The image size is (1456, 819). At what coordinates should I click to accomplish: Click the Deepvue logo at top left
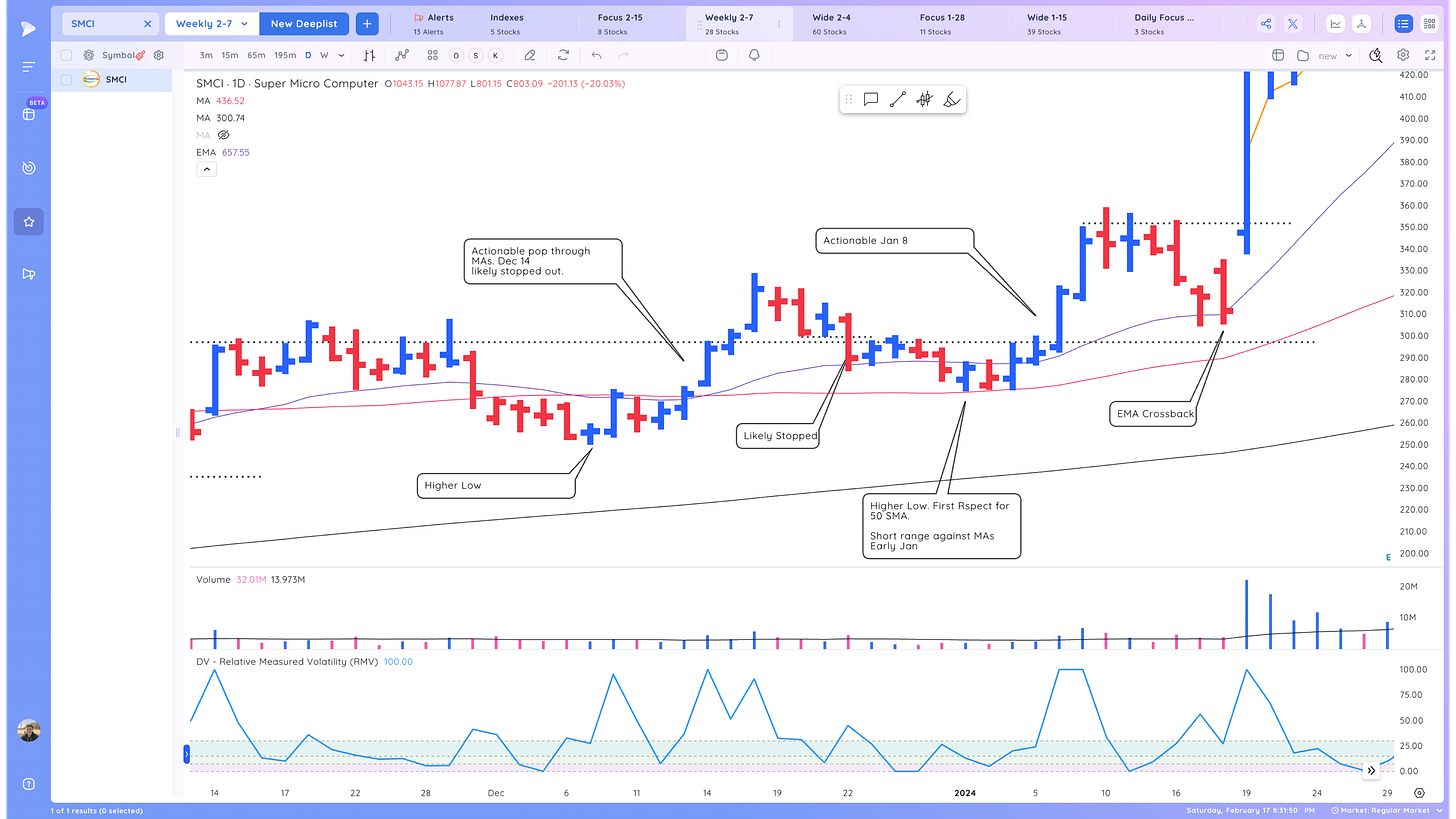click(x=28, y=28)
